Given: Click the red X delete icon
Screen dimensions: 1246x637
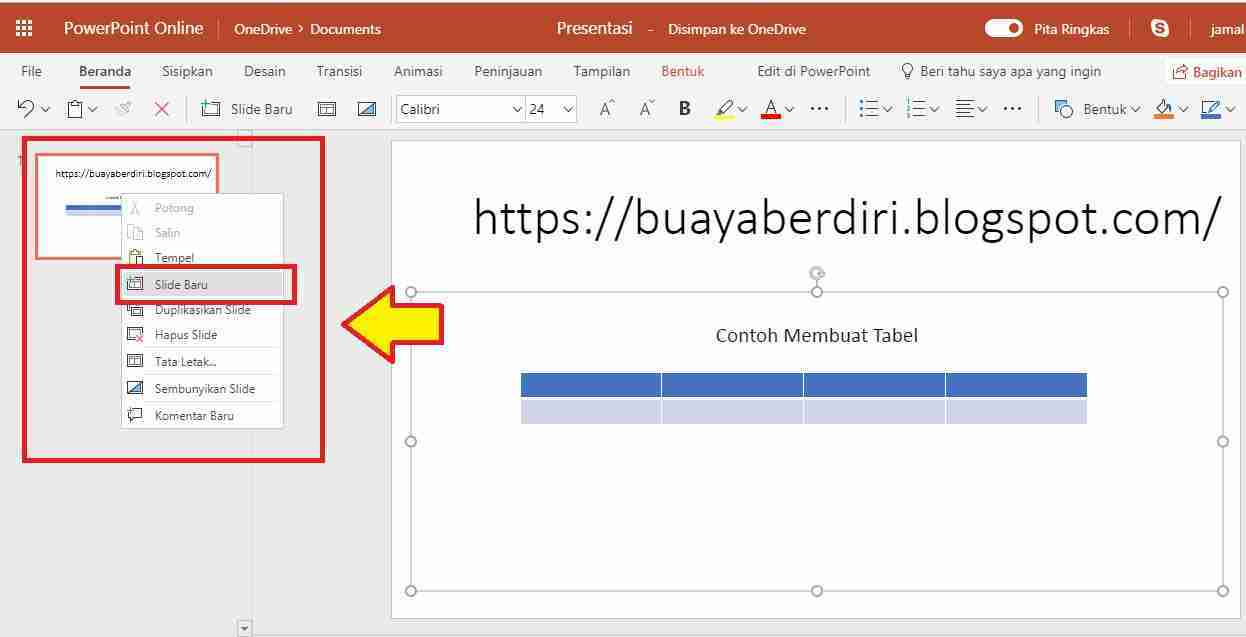Looking at the screenshot, I should pos(162,109).
